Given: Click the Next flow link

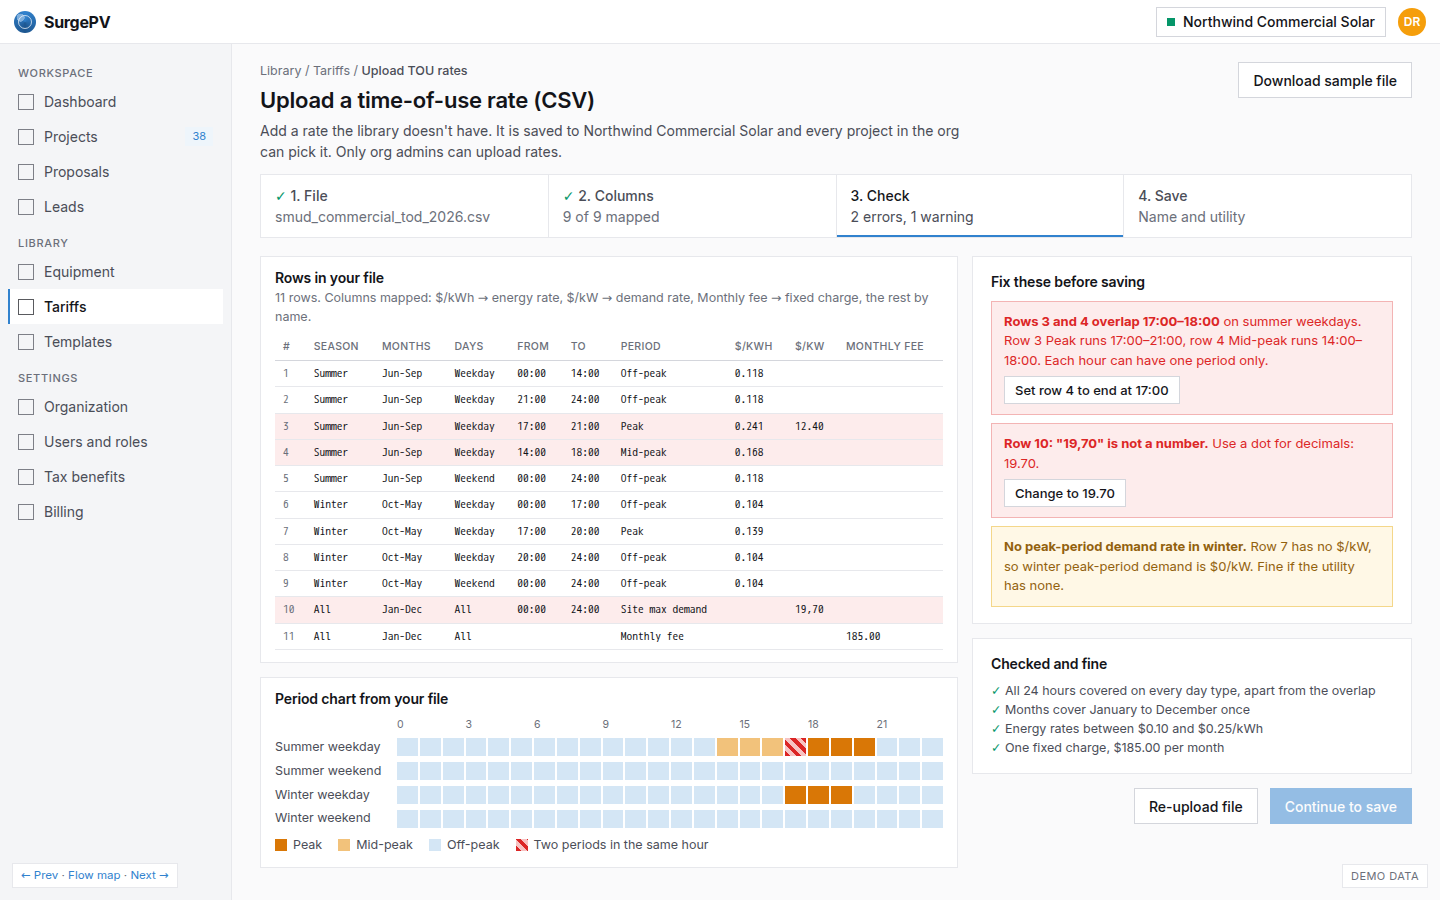Looking at the screenshot, I should [x=150, y=875].
